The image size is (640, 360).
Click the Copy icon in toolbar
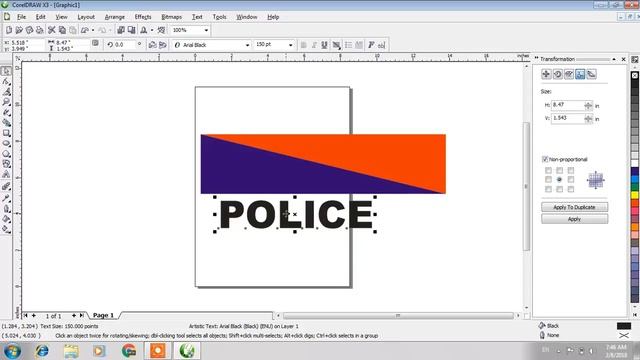coord(62,30)
